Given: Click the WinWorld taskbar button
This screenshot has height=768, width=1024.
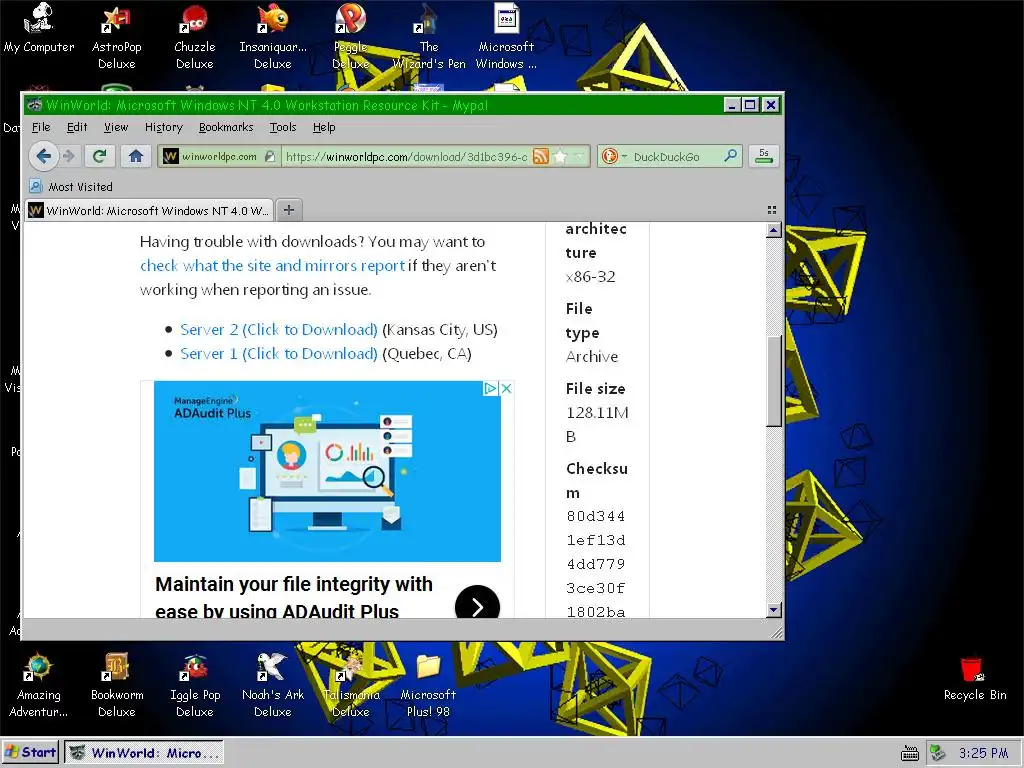Looking at the screenshot, I should [x=144, y=752].
